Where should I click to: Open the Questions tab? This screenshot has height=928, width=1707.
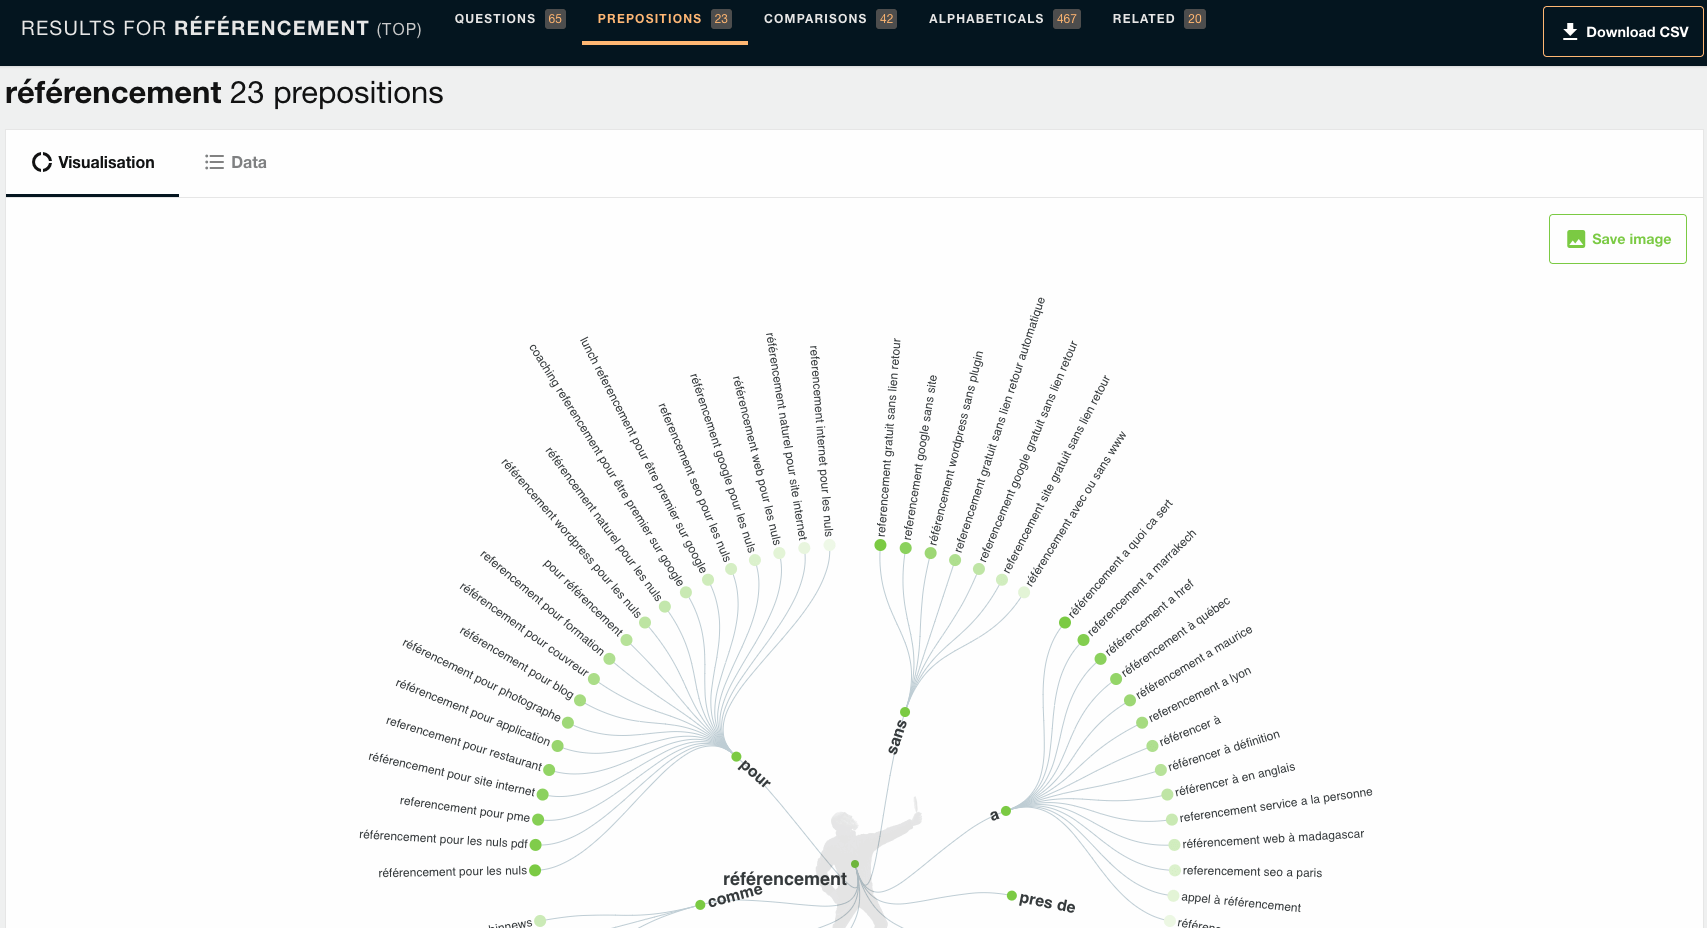[x=509, y=19]
